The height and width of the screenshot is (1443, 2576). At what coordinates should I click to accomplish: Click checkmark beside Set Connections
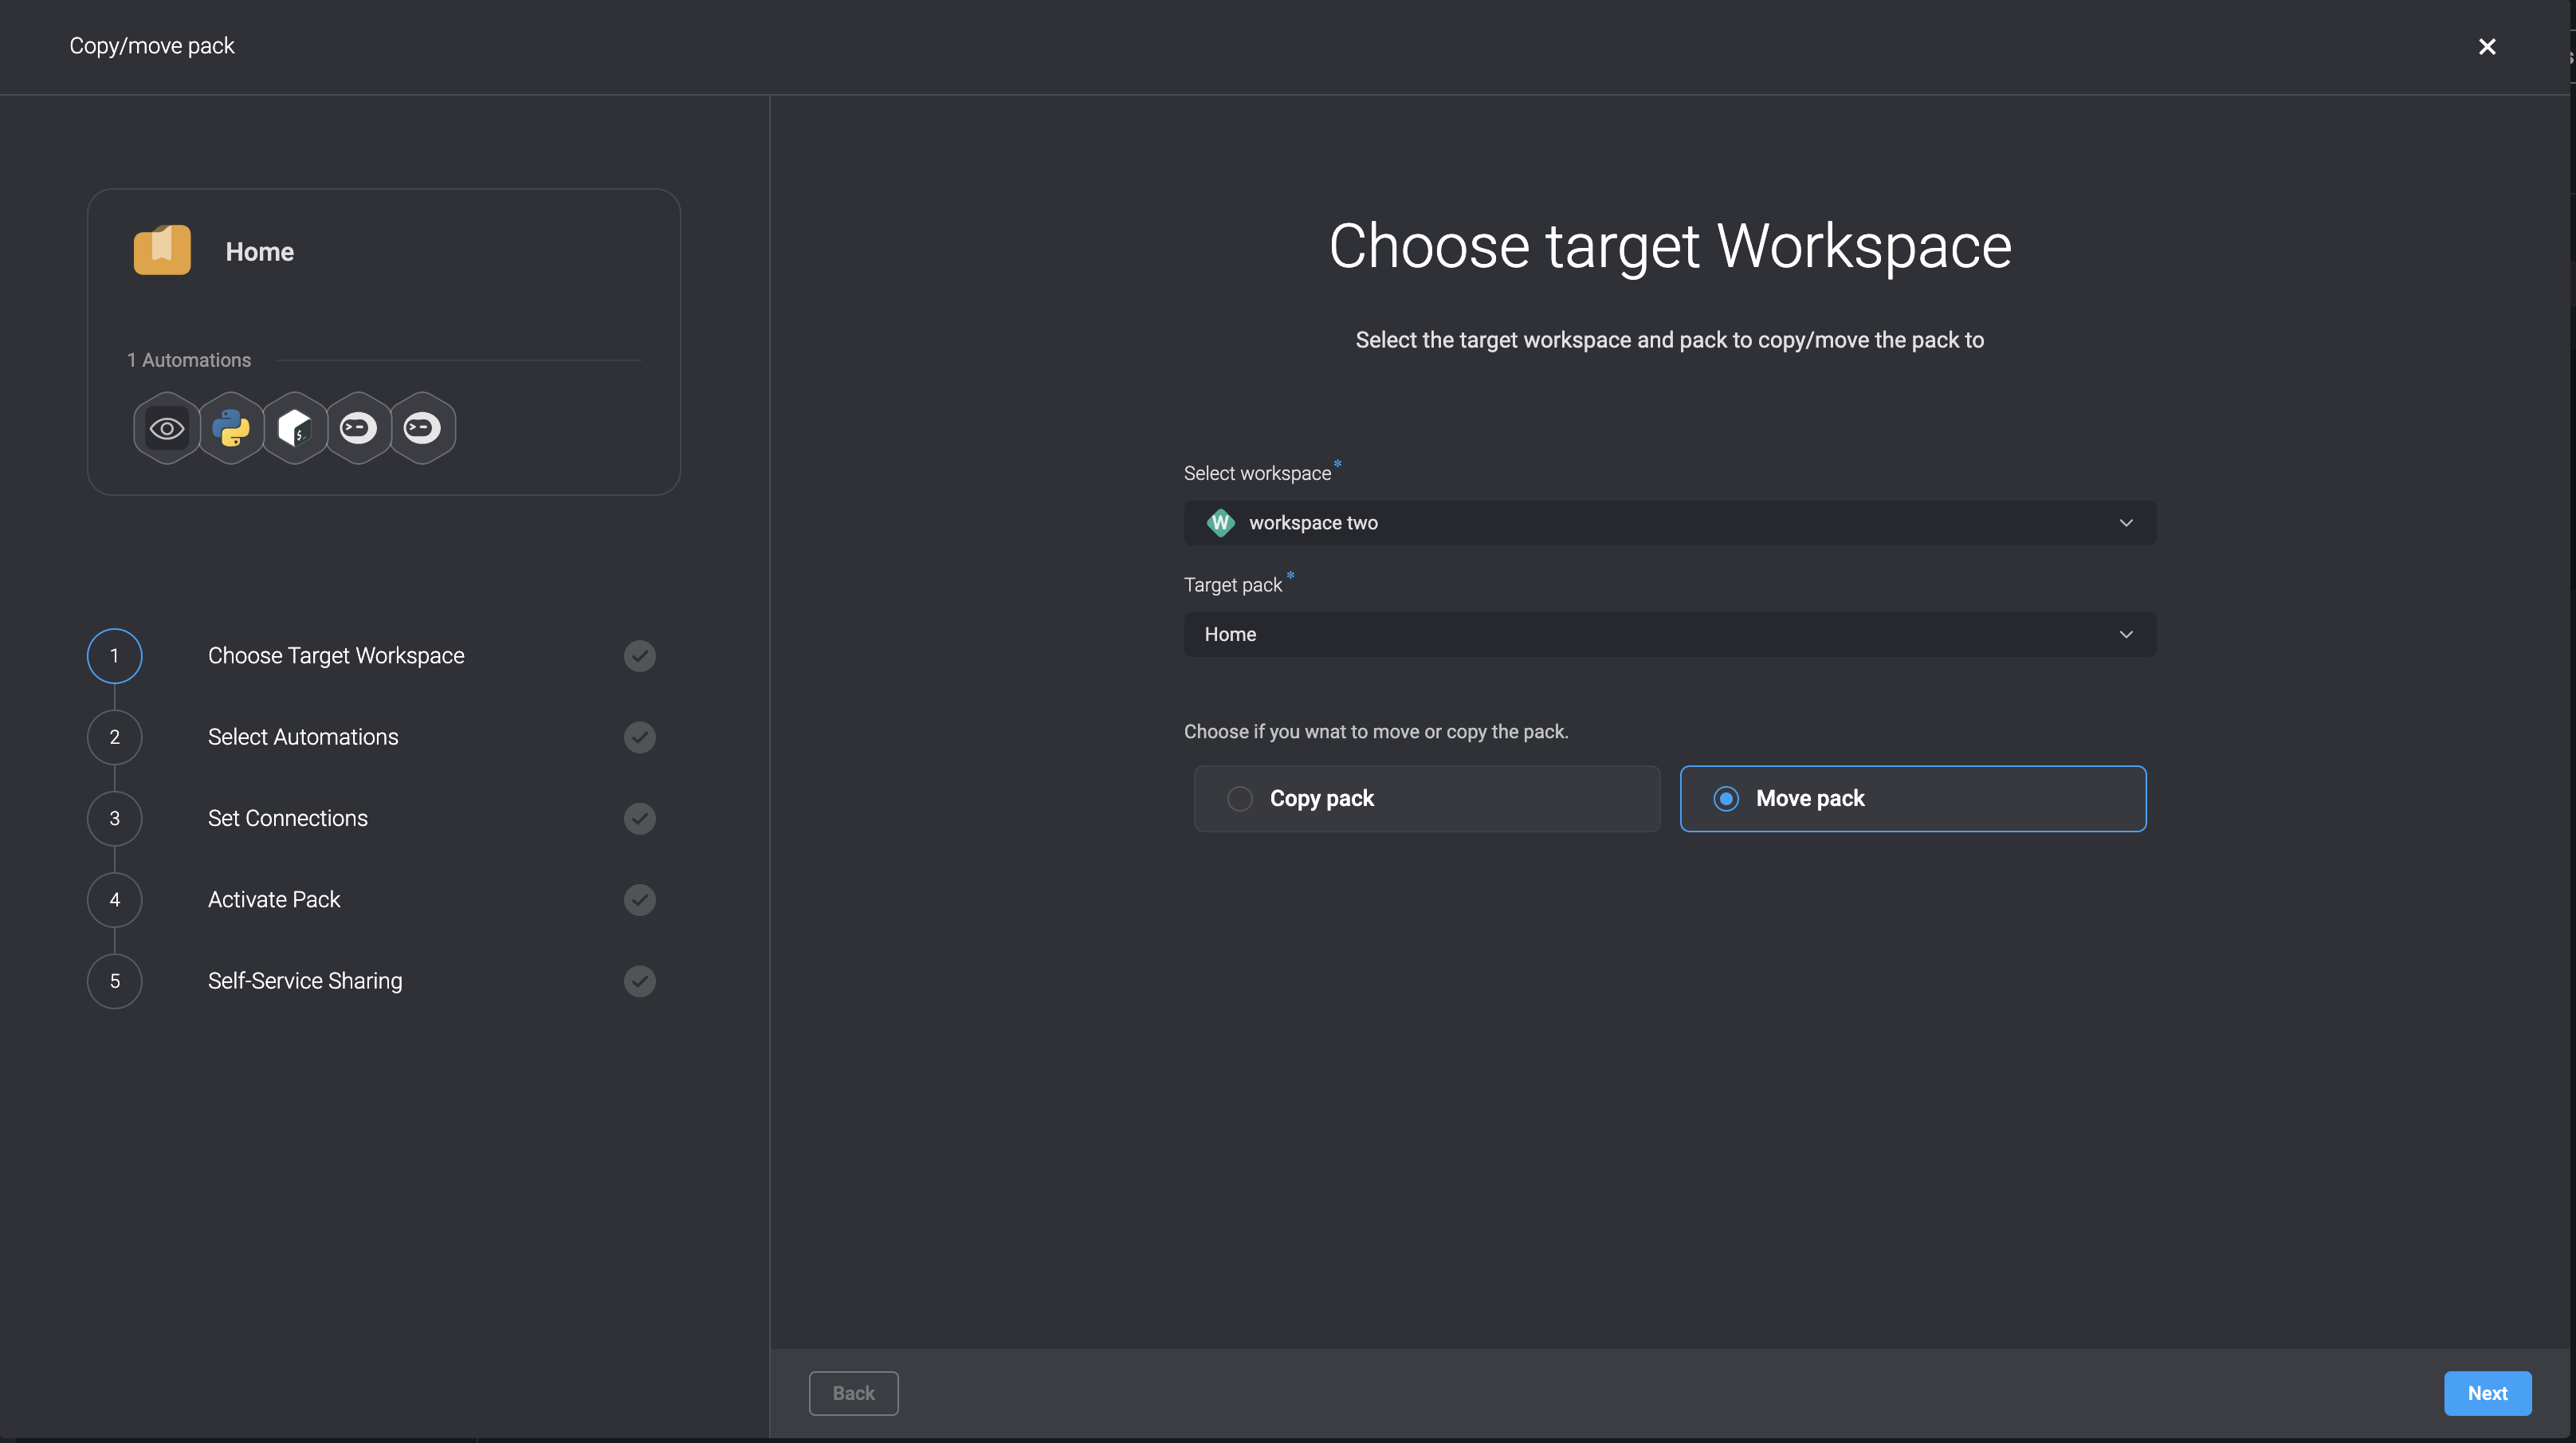pos(640,818)
